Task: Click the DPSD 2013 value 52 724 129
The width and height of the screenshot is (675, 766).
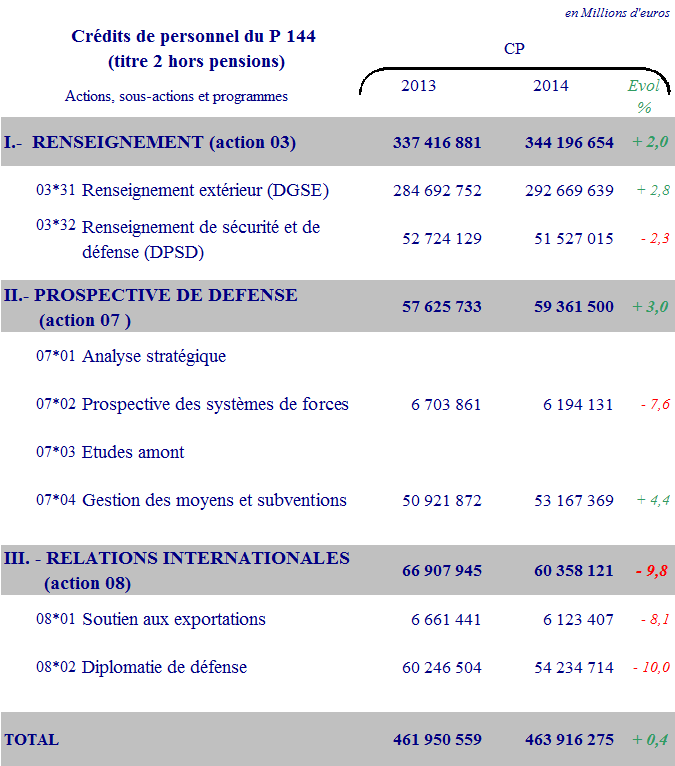Action: (441, 239)
